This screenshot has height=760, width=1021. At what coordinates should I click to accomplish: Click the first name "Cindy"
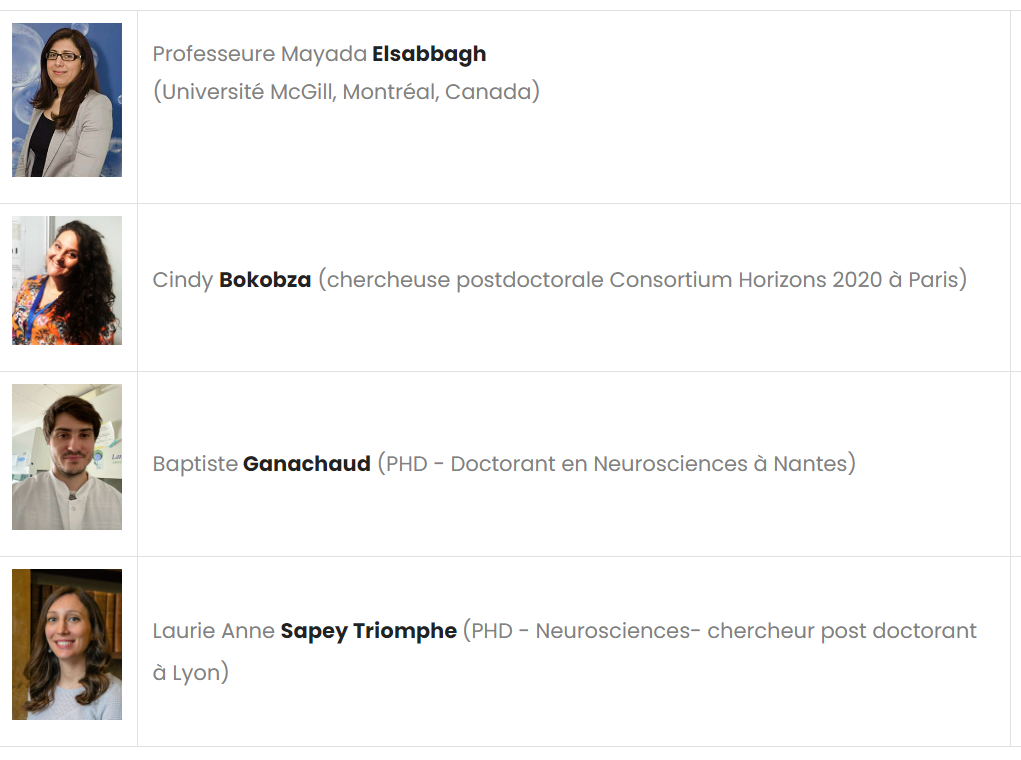pos(183,280)
